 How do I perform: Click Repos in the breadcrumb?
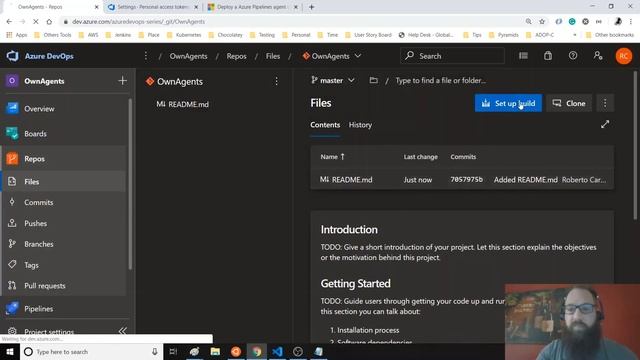[237, 56]
